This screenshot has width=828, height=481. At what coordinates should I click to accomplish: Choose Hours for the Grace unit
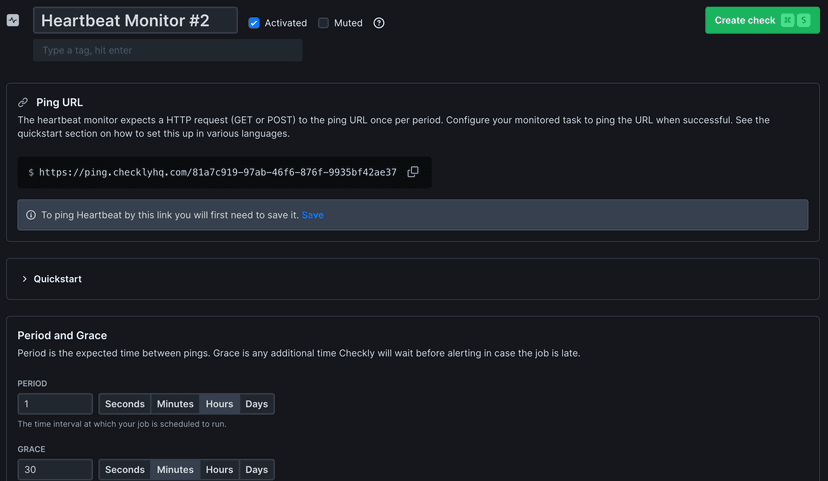point(219,469)
